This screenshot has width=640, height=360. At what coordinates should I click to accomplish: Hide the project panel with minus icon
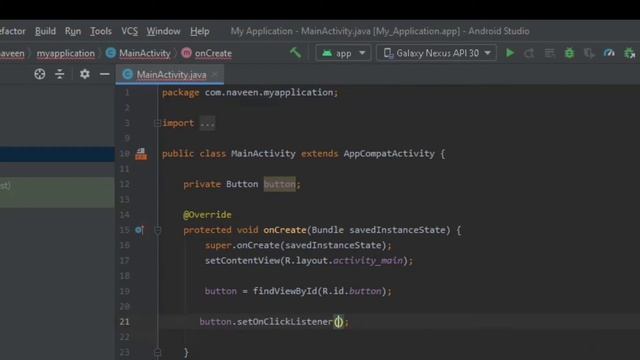(x=104, y=74)
